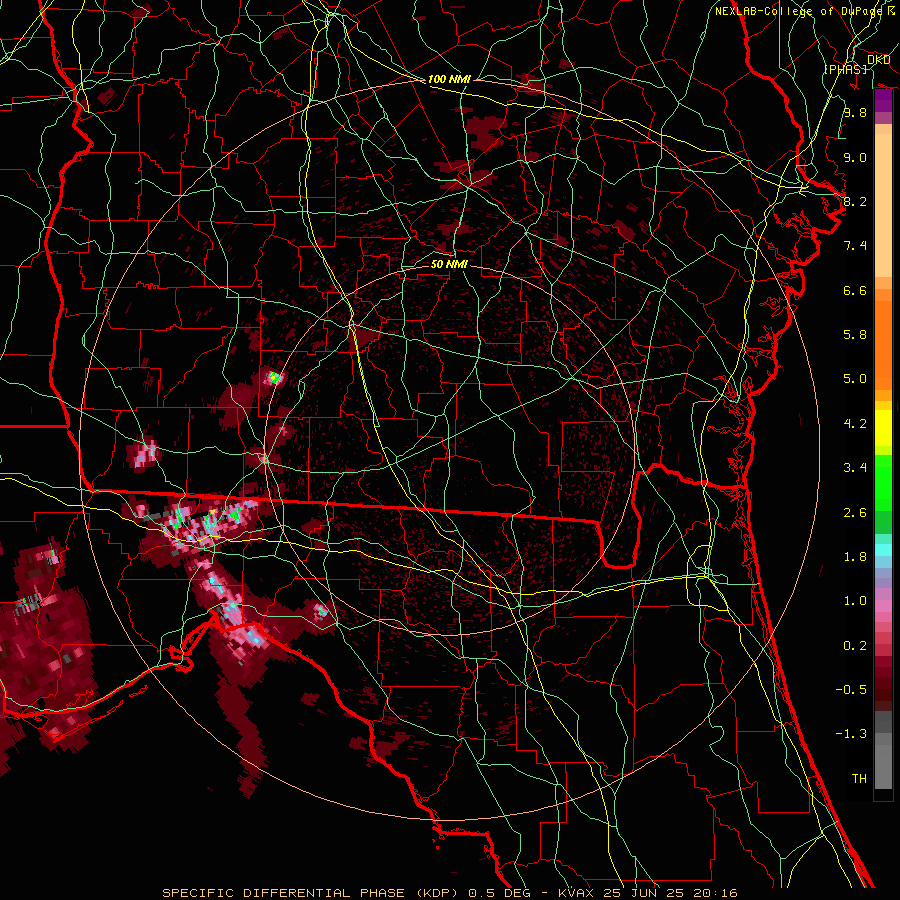Click the -1.3 scale value
Viewport: 900px width, 900px height.
click(851, 734)
